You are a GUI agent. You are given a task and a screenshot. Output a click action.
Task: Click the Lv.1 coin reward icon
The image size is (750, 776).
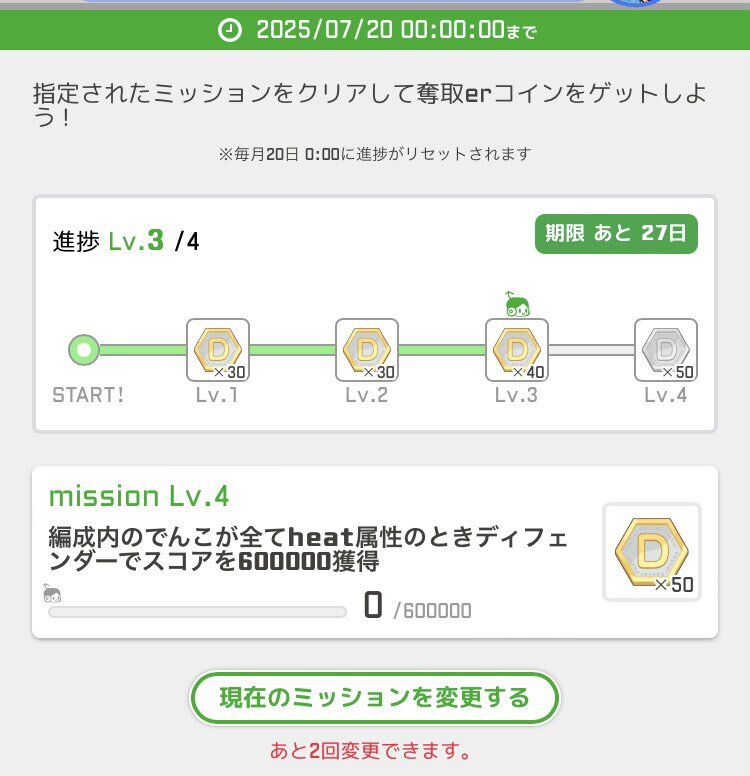(218, 350)
